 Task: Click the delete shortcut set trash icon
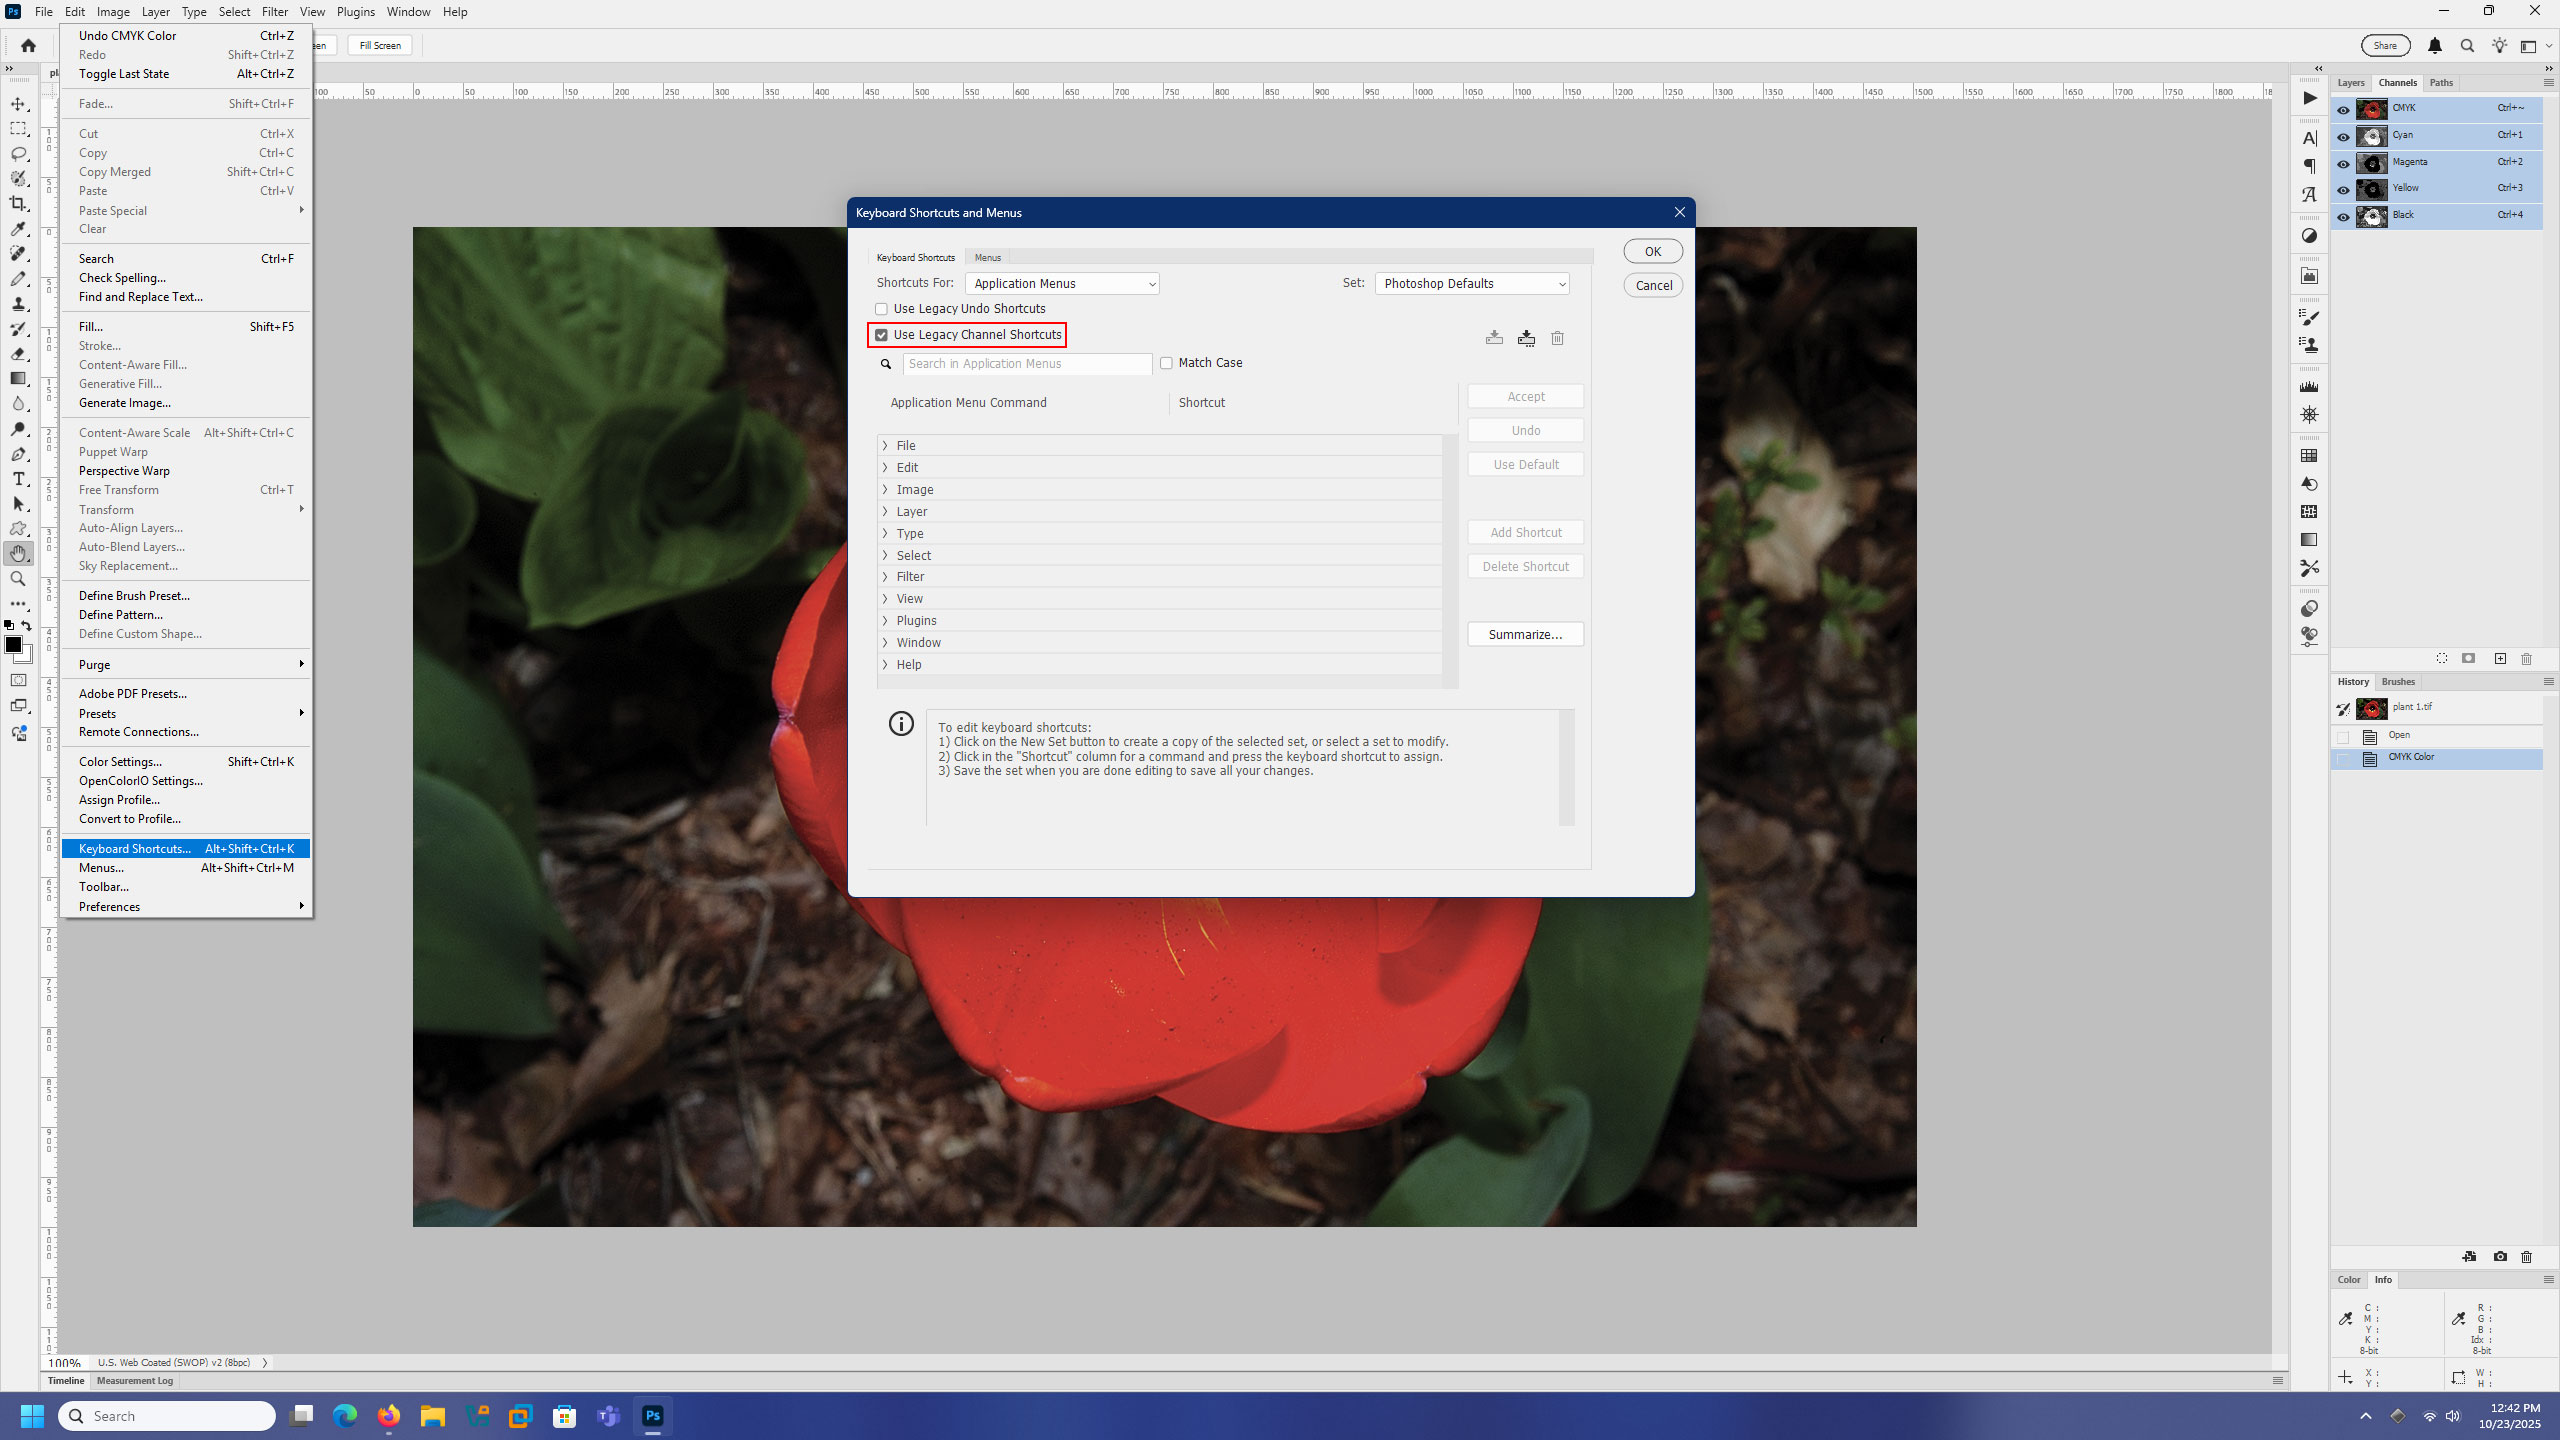coord(1557,338)
